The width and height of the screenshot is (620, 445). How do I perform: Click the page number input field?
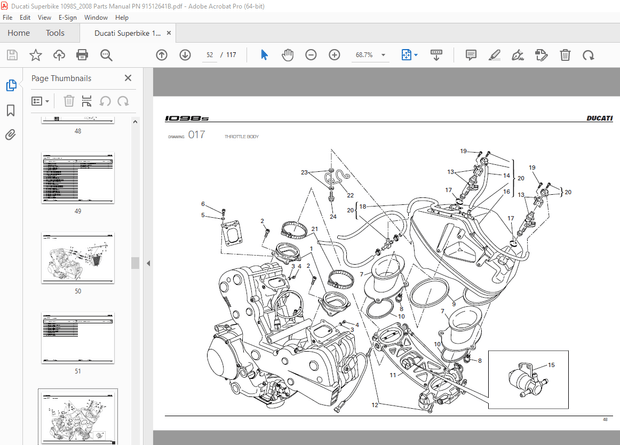pyautogui.click(x=210, y=55)
